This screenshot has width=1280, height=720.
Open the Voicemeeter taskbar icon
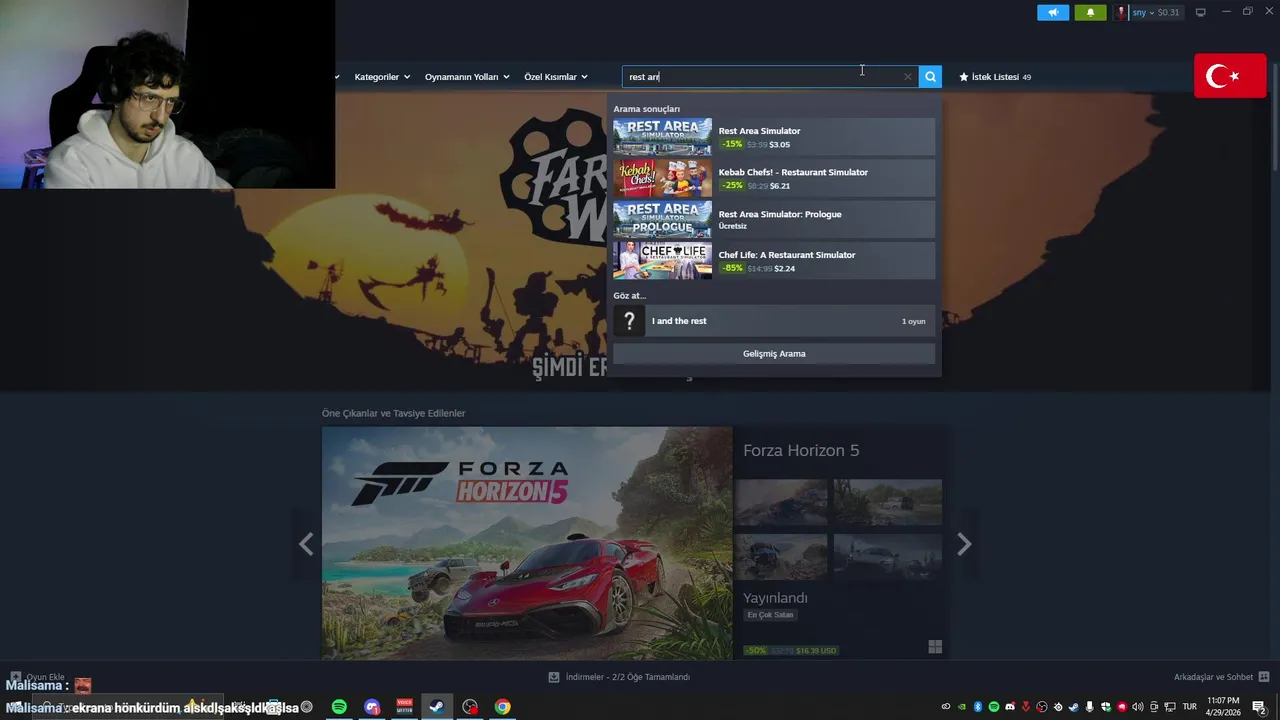405,707
